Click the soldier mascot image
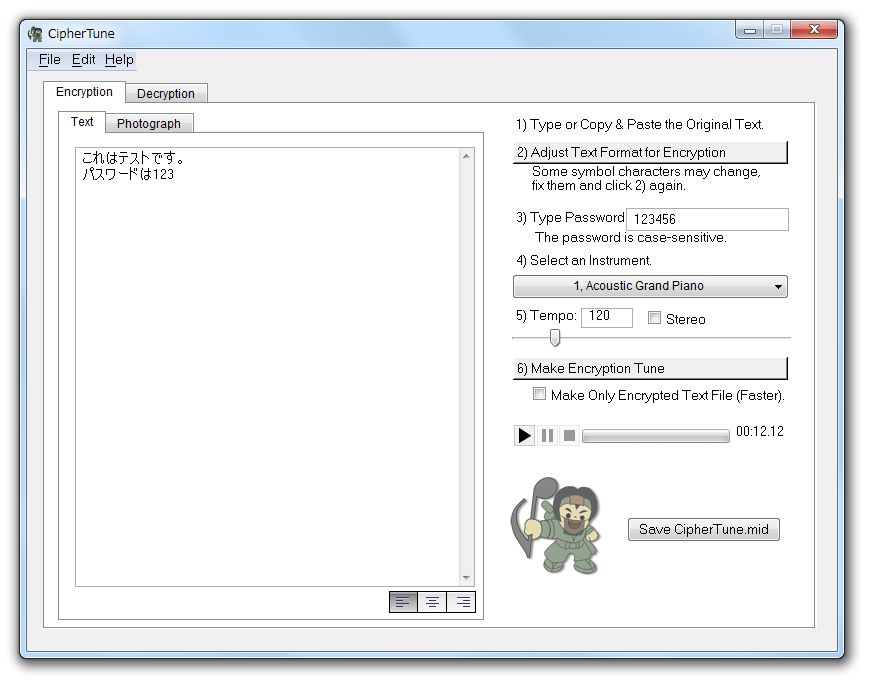 (x=556, y=526)
